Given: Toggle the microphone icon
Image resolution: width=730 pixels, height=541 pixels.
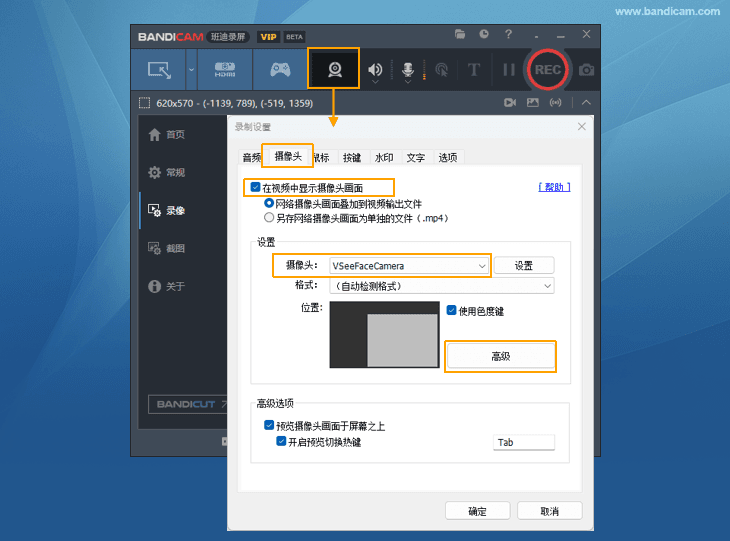Looking at the screenshot, I should 408,70.
